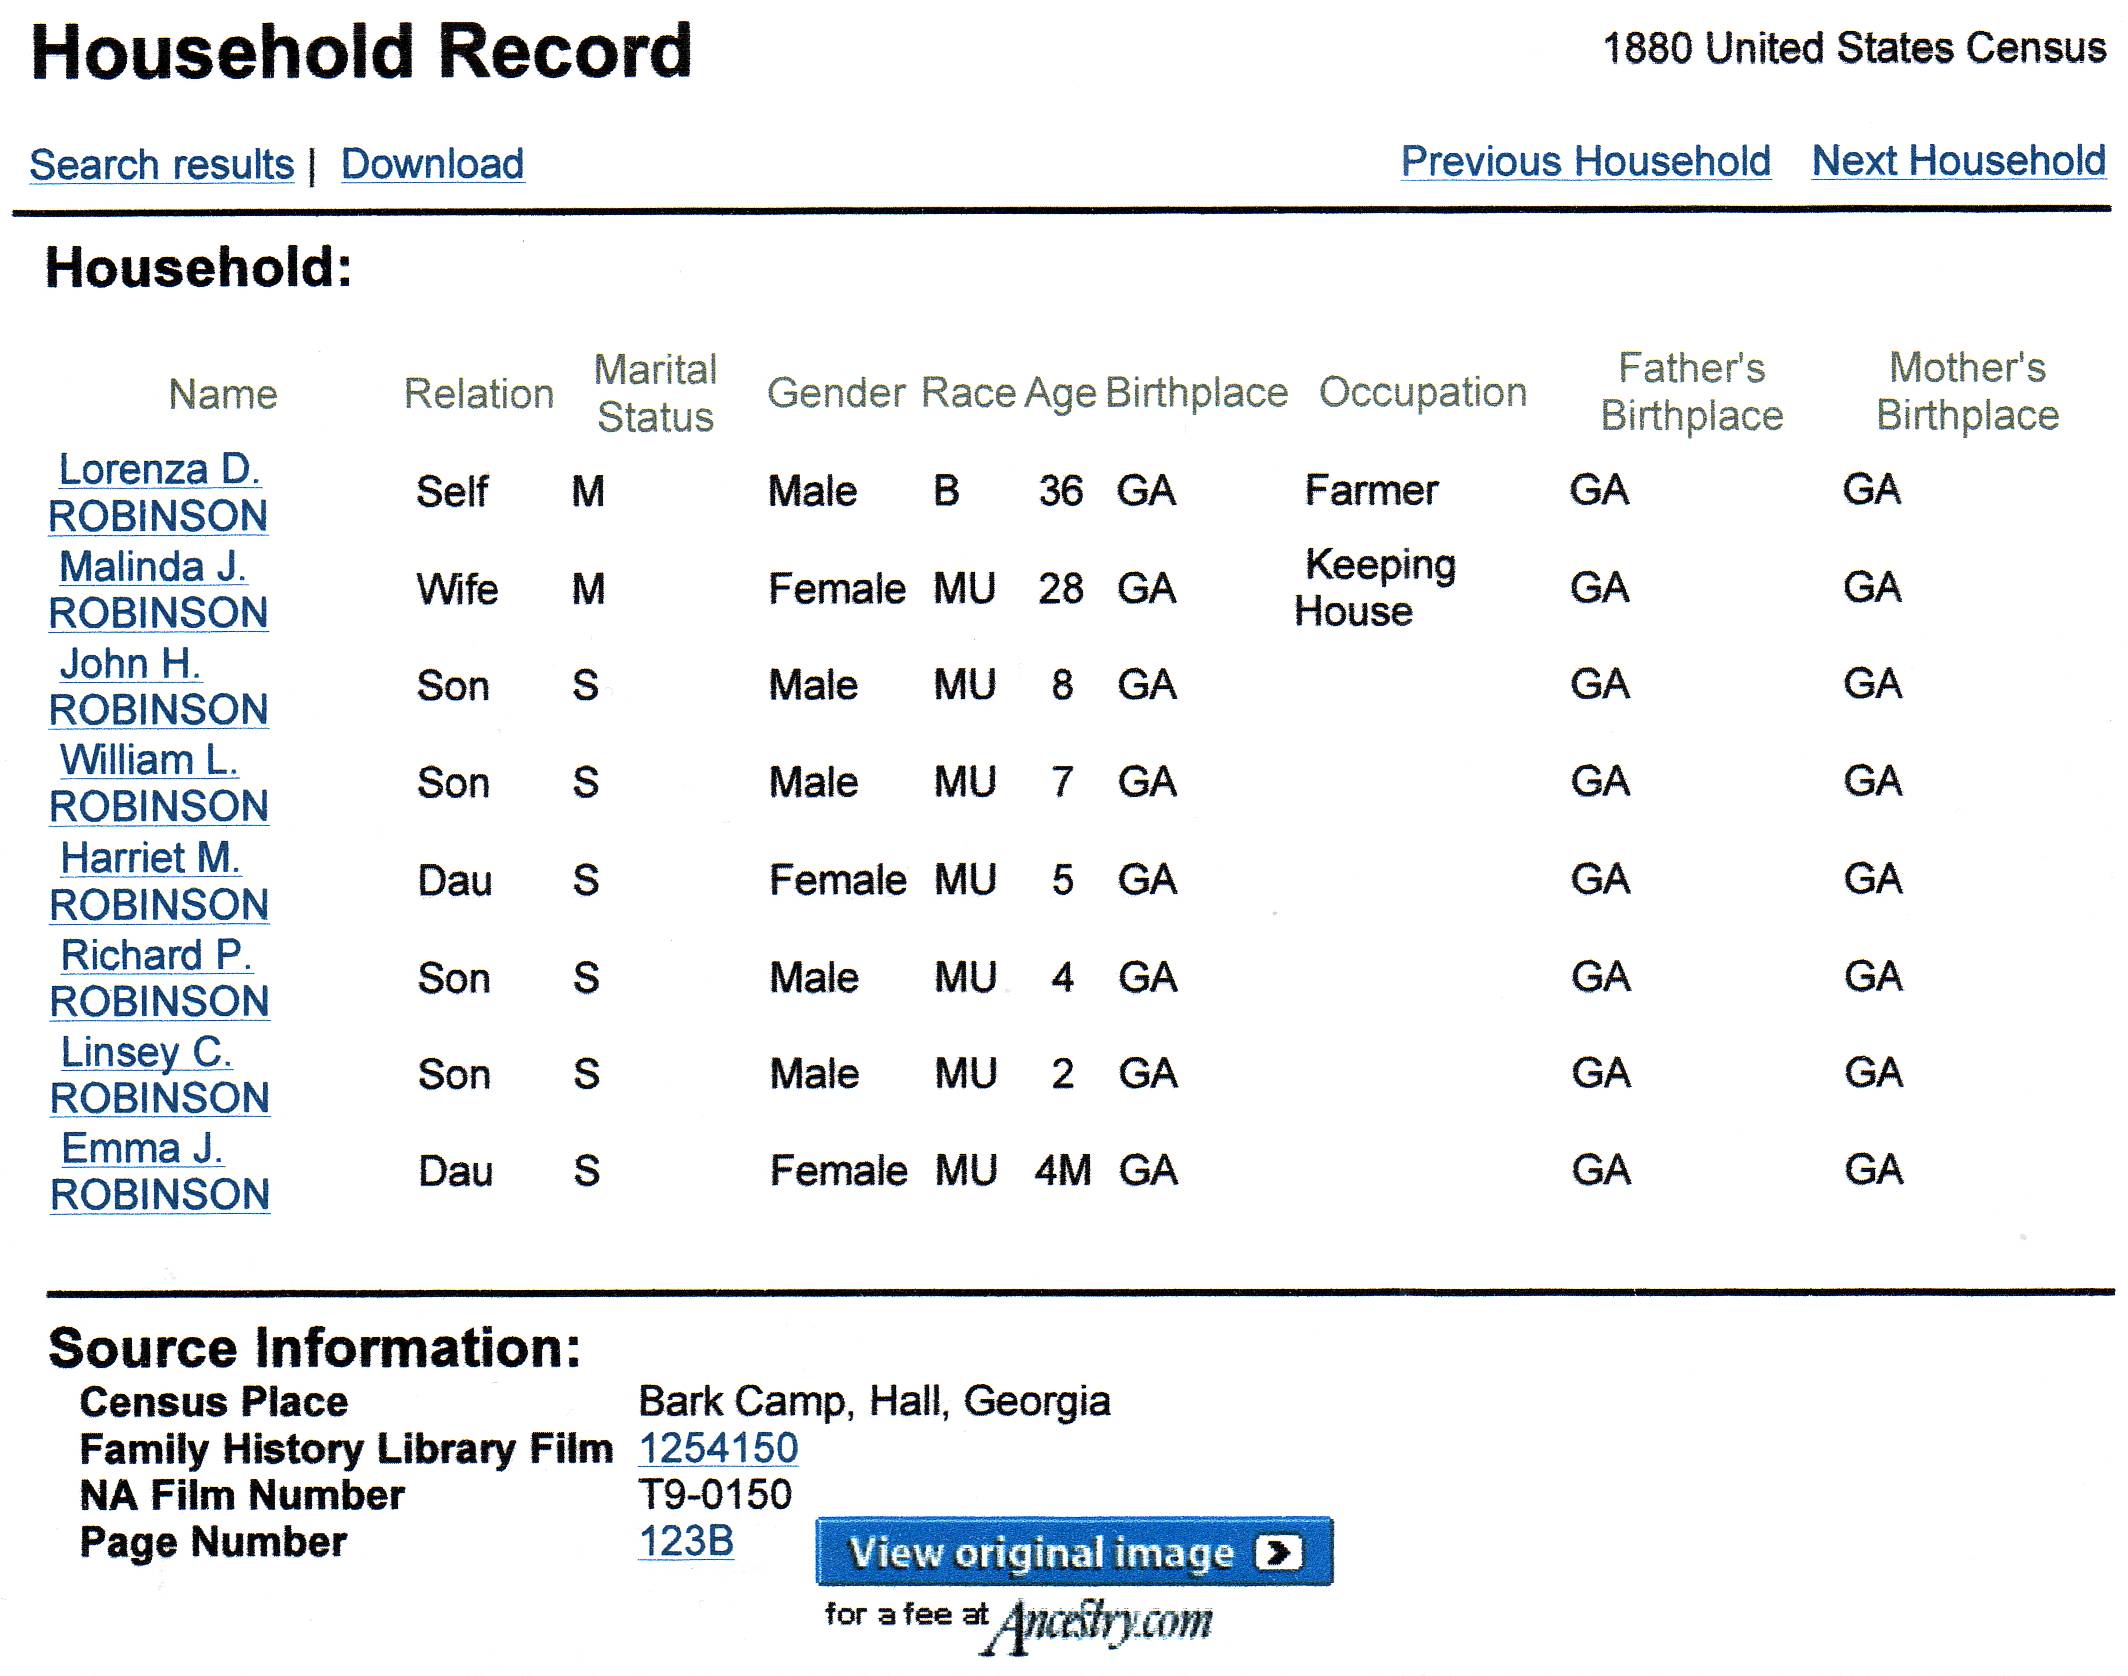Click age 2 in Linsey's row
The image size is (2128, 1676).
click(x=1063, y=1074)
